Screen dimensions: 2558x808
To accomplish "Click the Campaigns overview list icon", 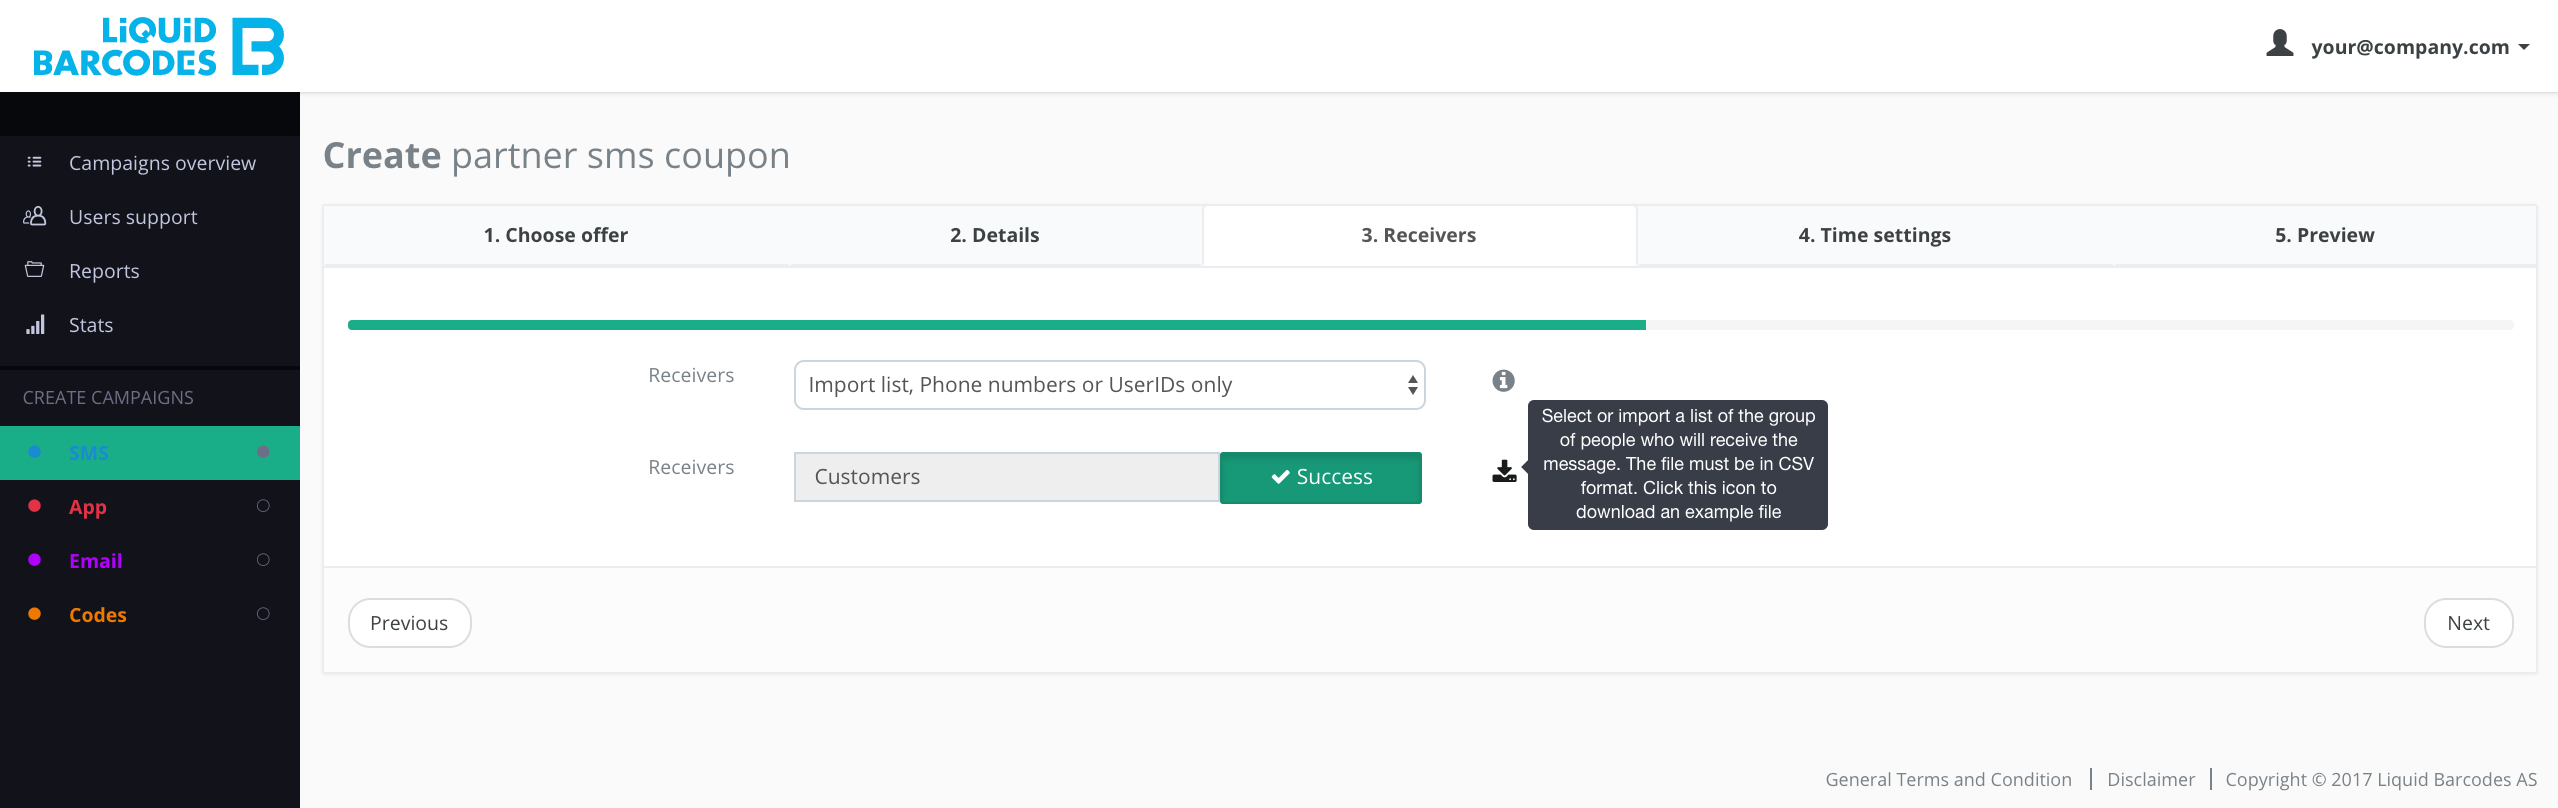I will click(35, 162).
